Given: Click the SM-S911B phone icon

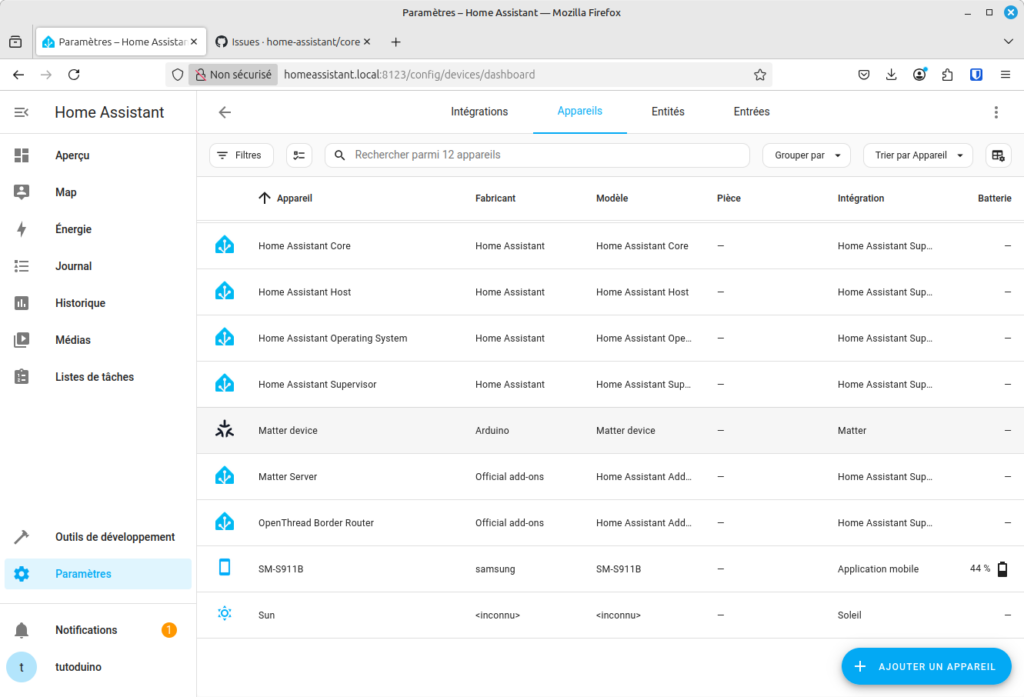Looking at the screenshot, I should coord(225,568).
